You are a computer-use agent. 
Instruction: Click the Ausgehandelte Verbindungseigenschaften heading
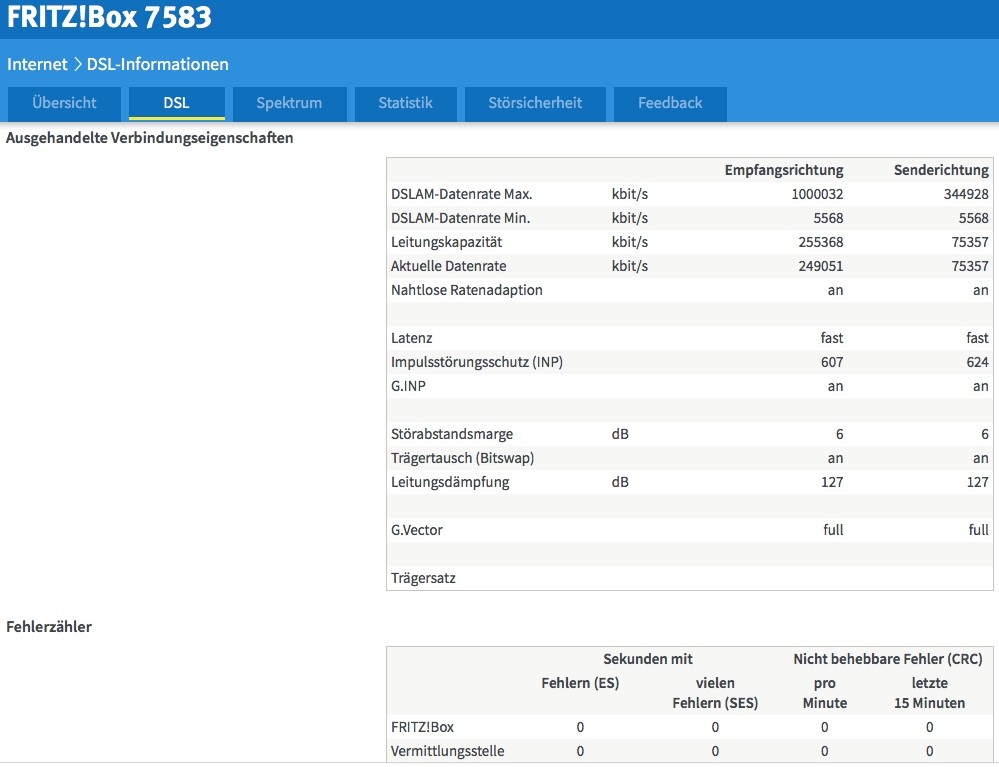click(150, 138)
